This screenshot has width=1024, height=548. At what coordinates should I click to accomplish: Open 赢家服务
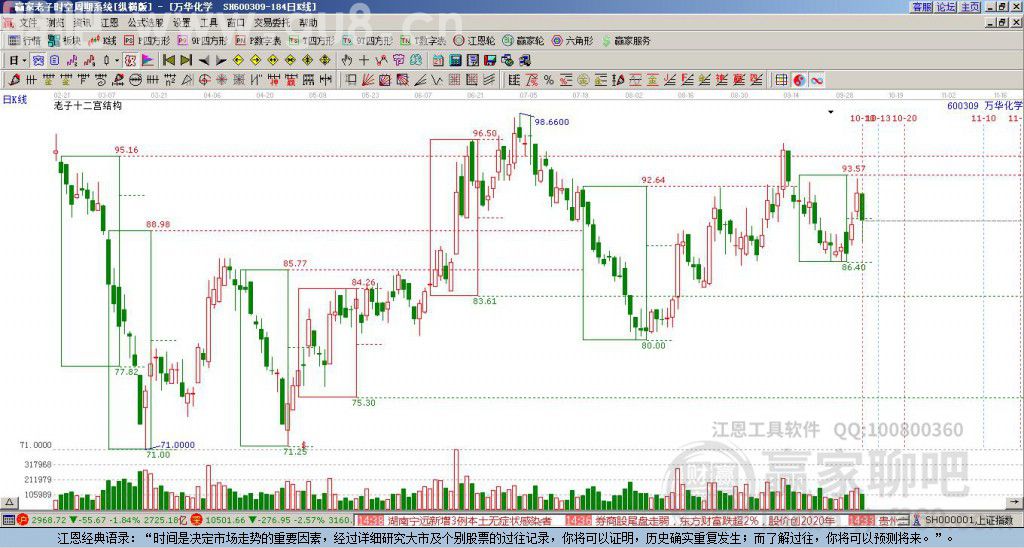click(x=626, y=41)
